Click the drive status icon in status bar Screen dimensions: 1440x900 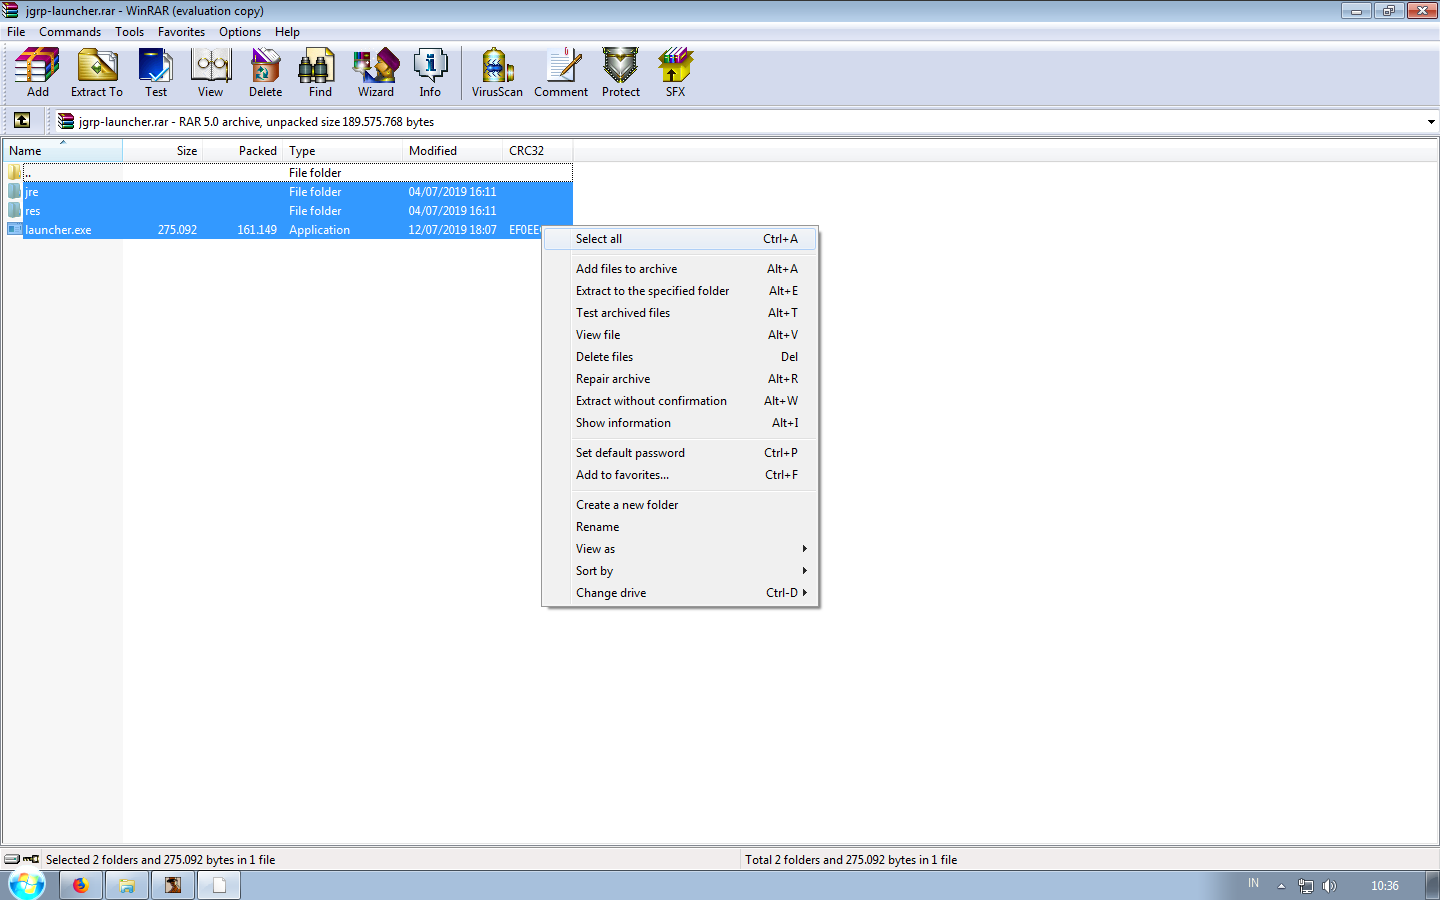pyautogui.click(x=12, y=859)
